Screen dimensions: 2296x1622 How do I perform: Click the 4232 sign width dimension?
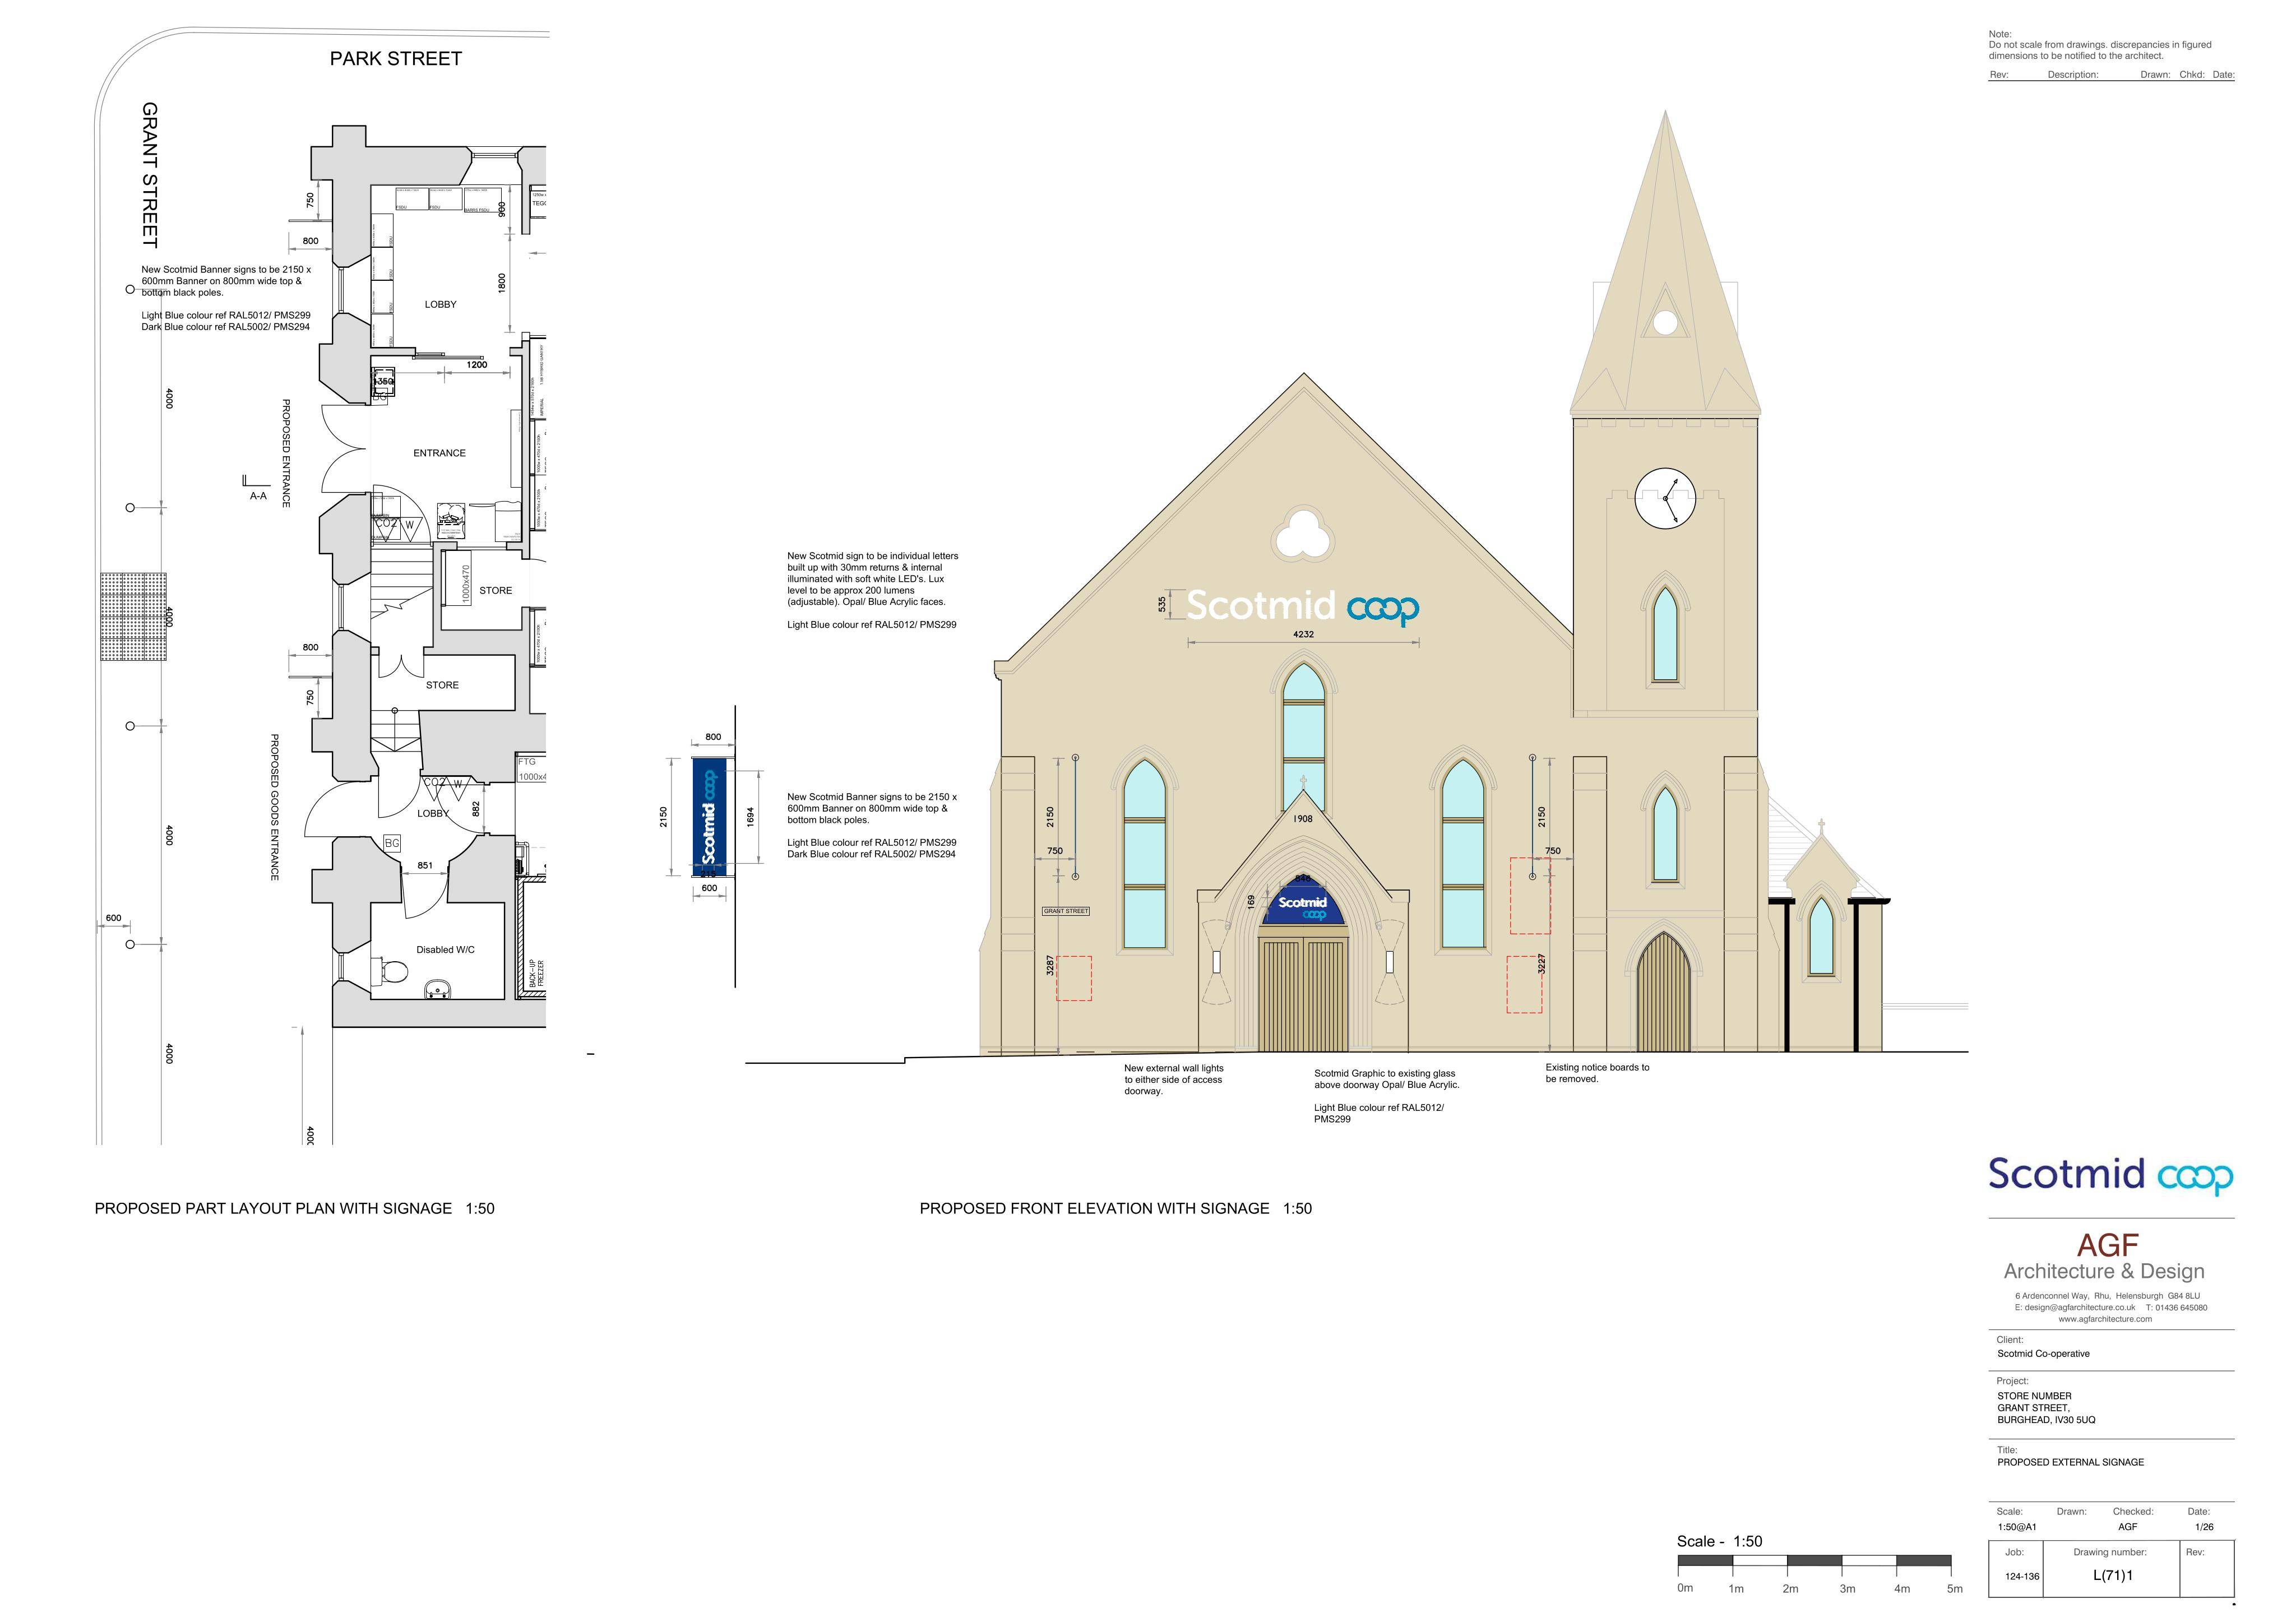coord(1303,634)
